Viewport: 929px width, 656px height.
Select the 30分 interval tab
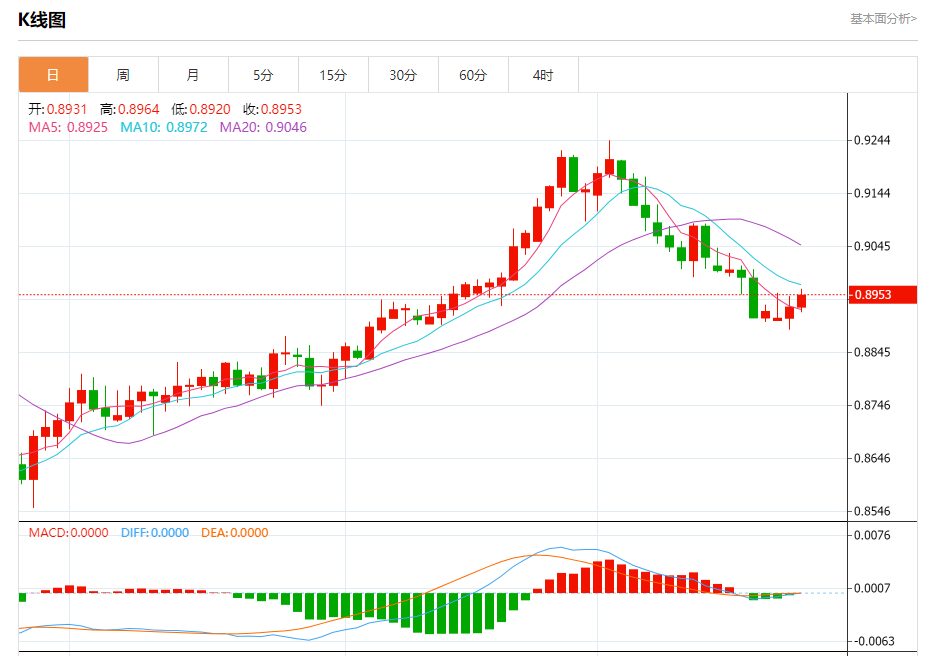[x=403, y=75]
